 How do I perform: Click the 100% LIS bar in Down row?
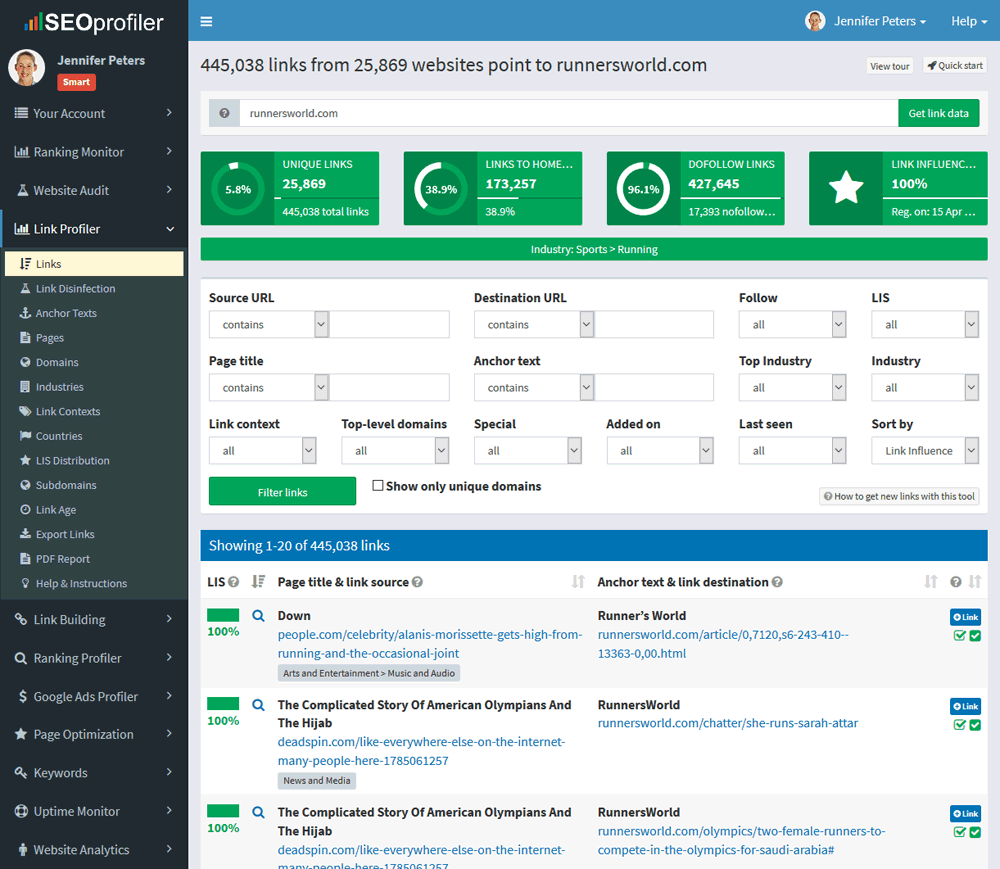click(223, 615)
